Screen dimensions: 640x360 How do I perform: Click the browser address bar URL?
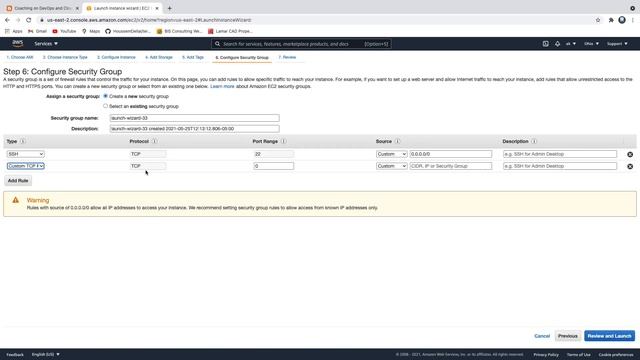click(x=149, y=20)
